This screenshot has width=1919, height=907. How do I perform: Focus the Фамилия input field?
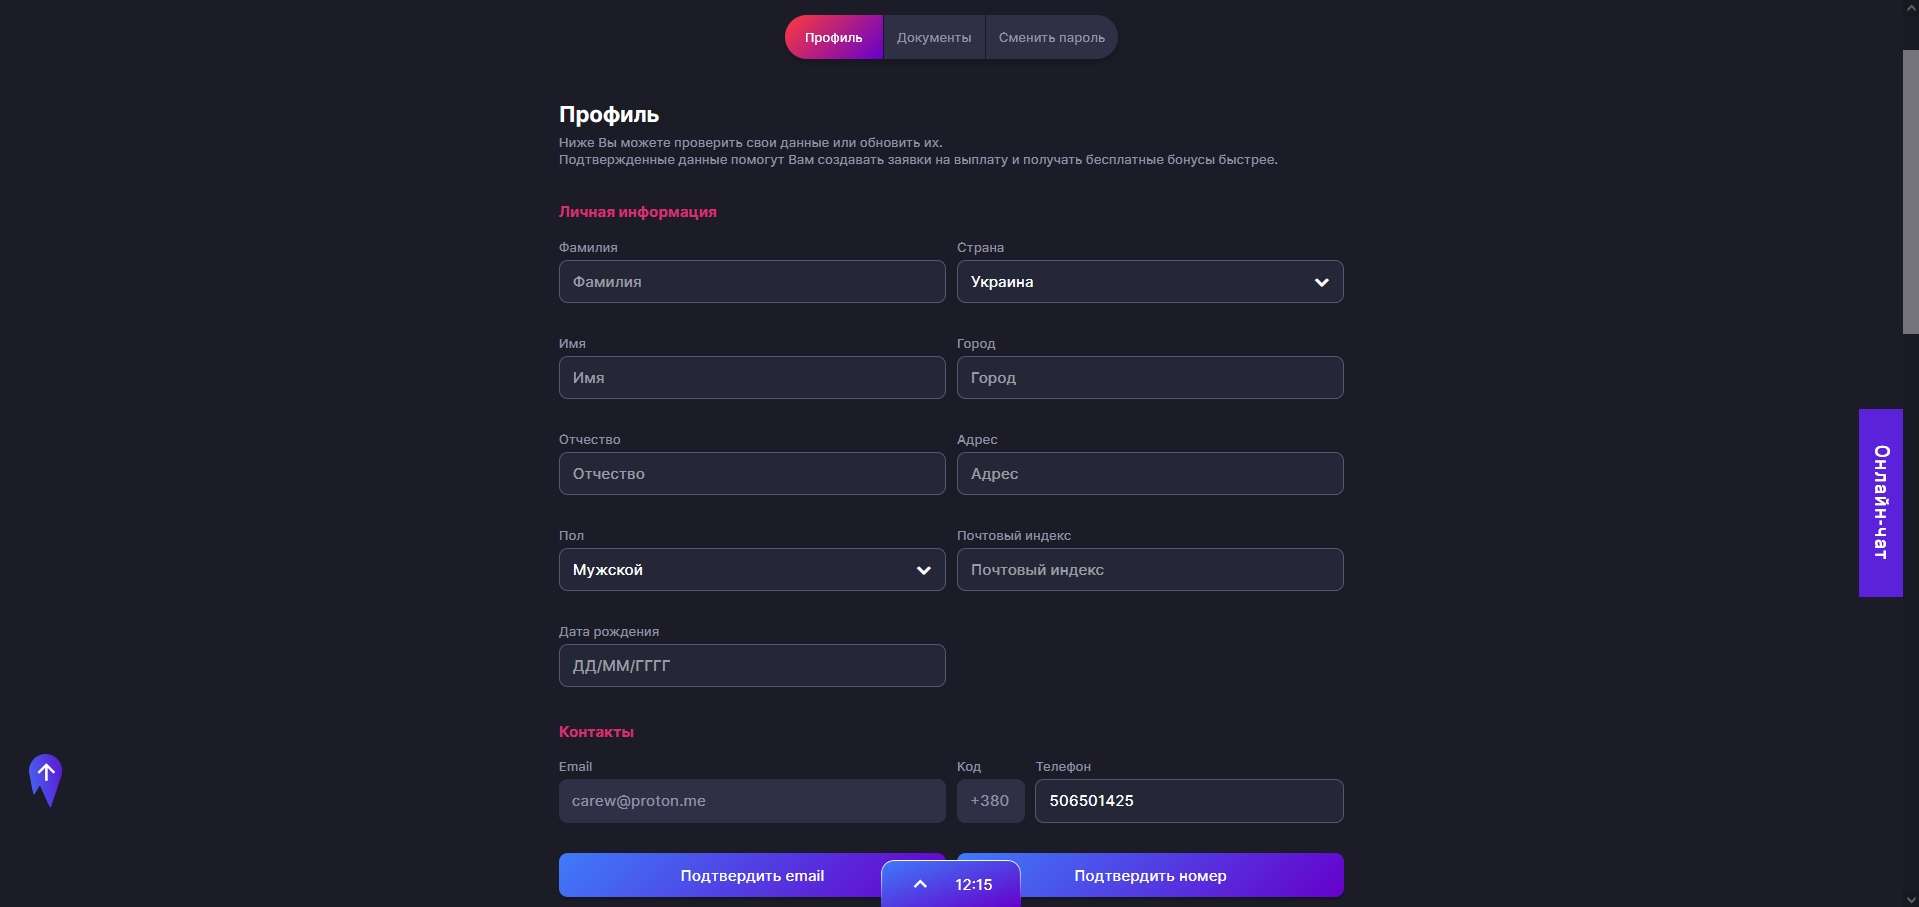[x=751, y=282]
